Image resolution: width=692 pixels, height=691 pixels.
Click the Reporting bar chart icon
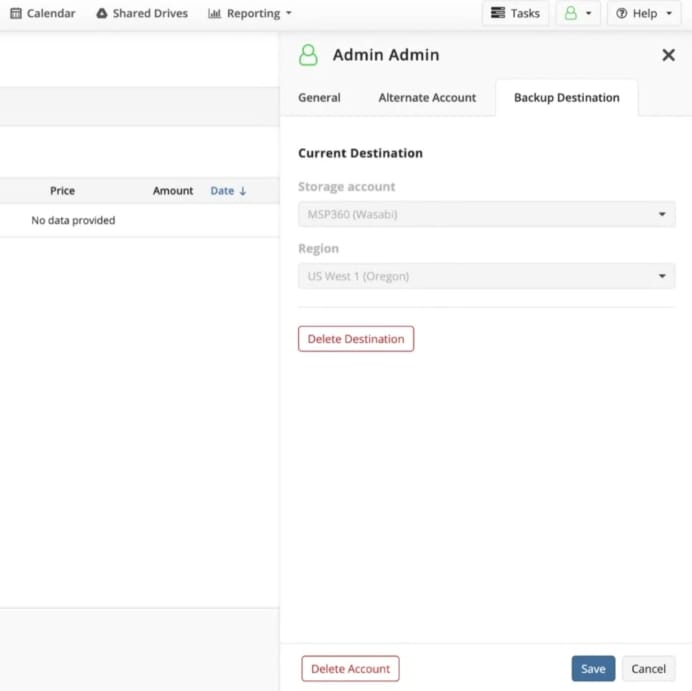point(214,14)
